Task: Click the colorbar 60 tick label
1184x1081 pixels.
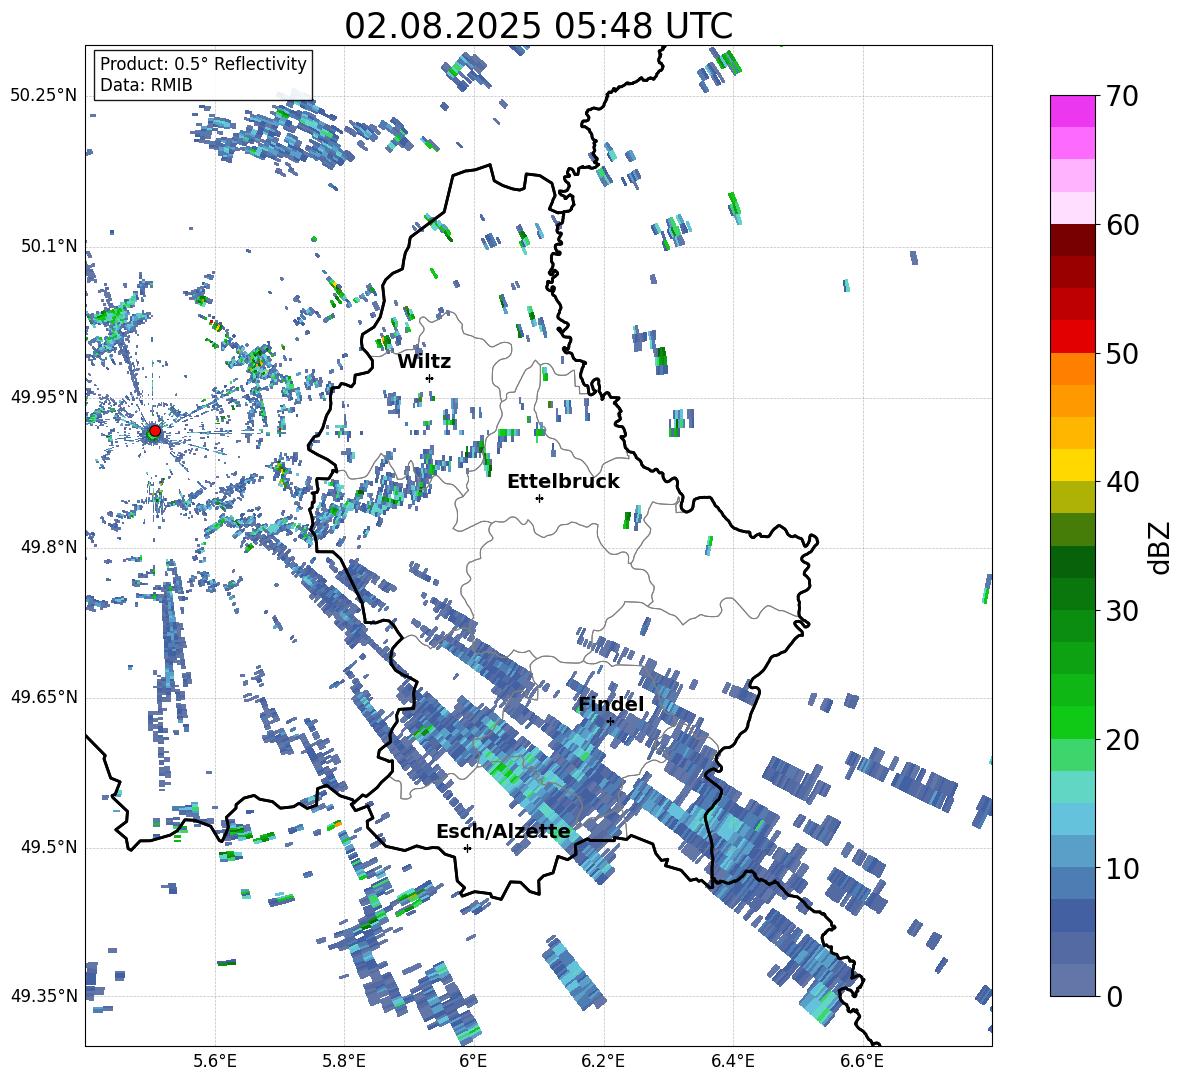Action: 1122,225
